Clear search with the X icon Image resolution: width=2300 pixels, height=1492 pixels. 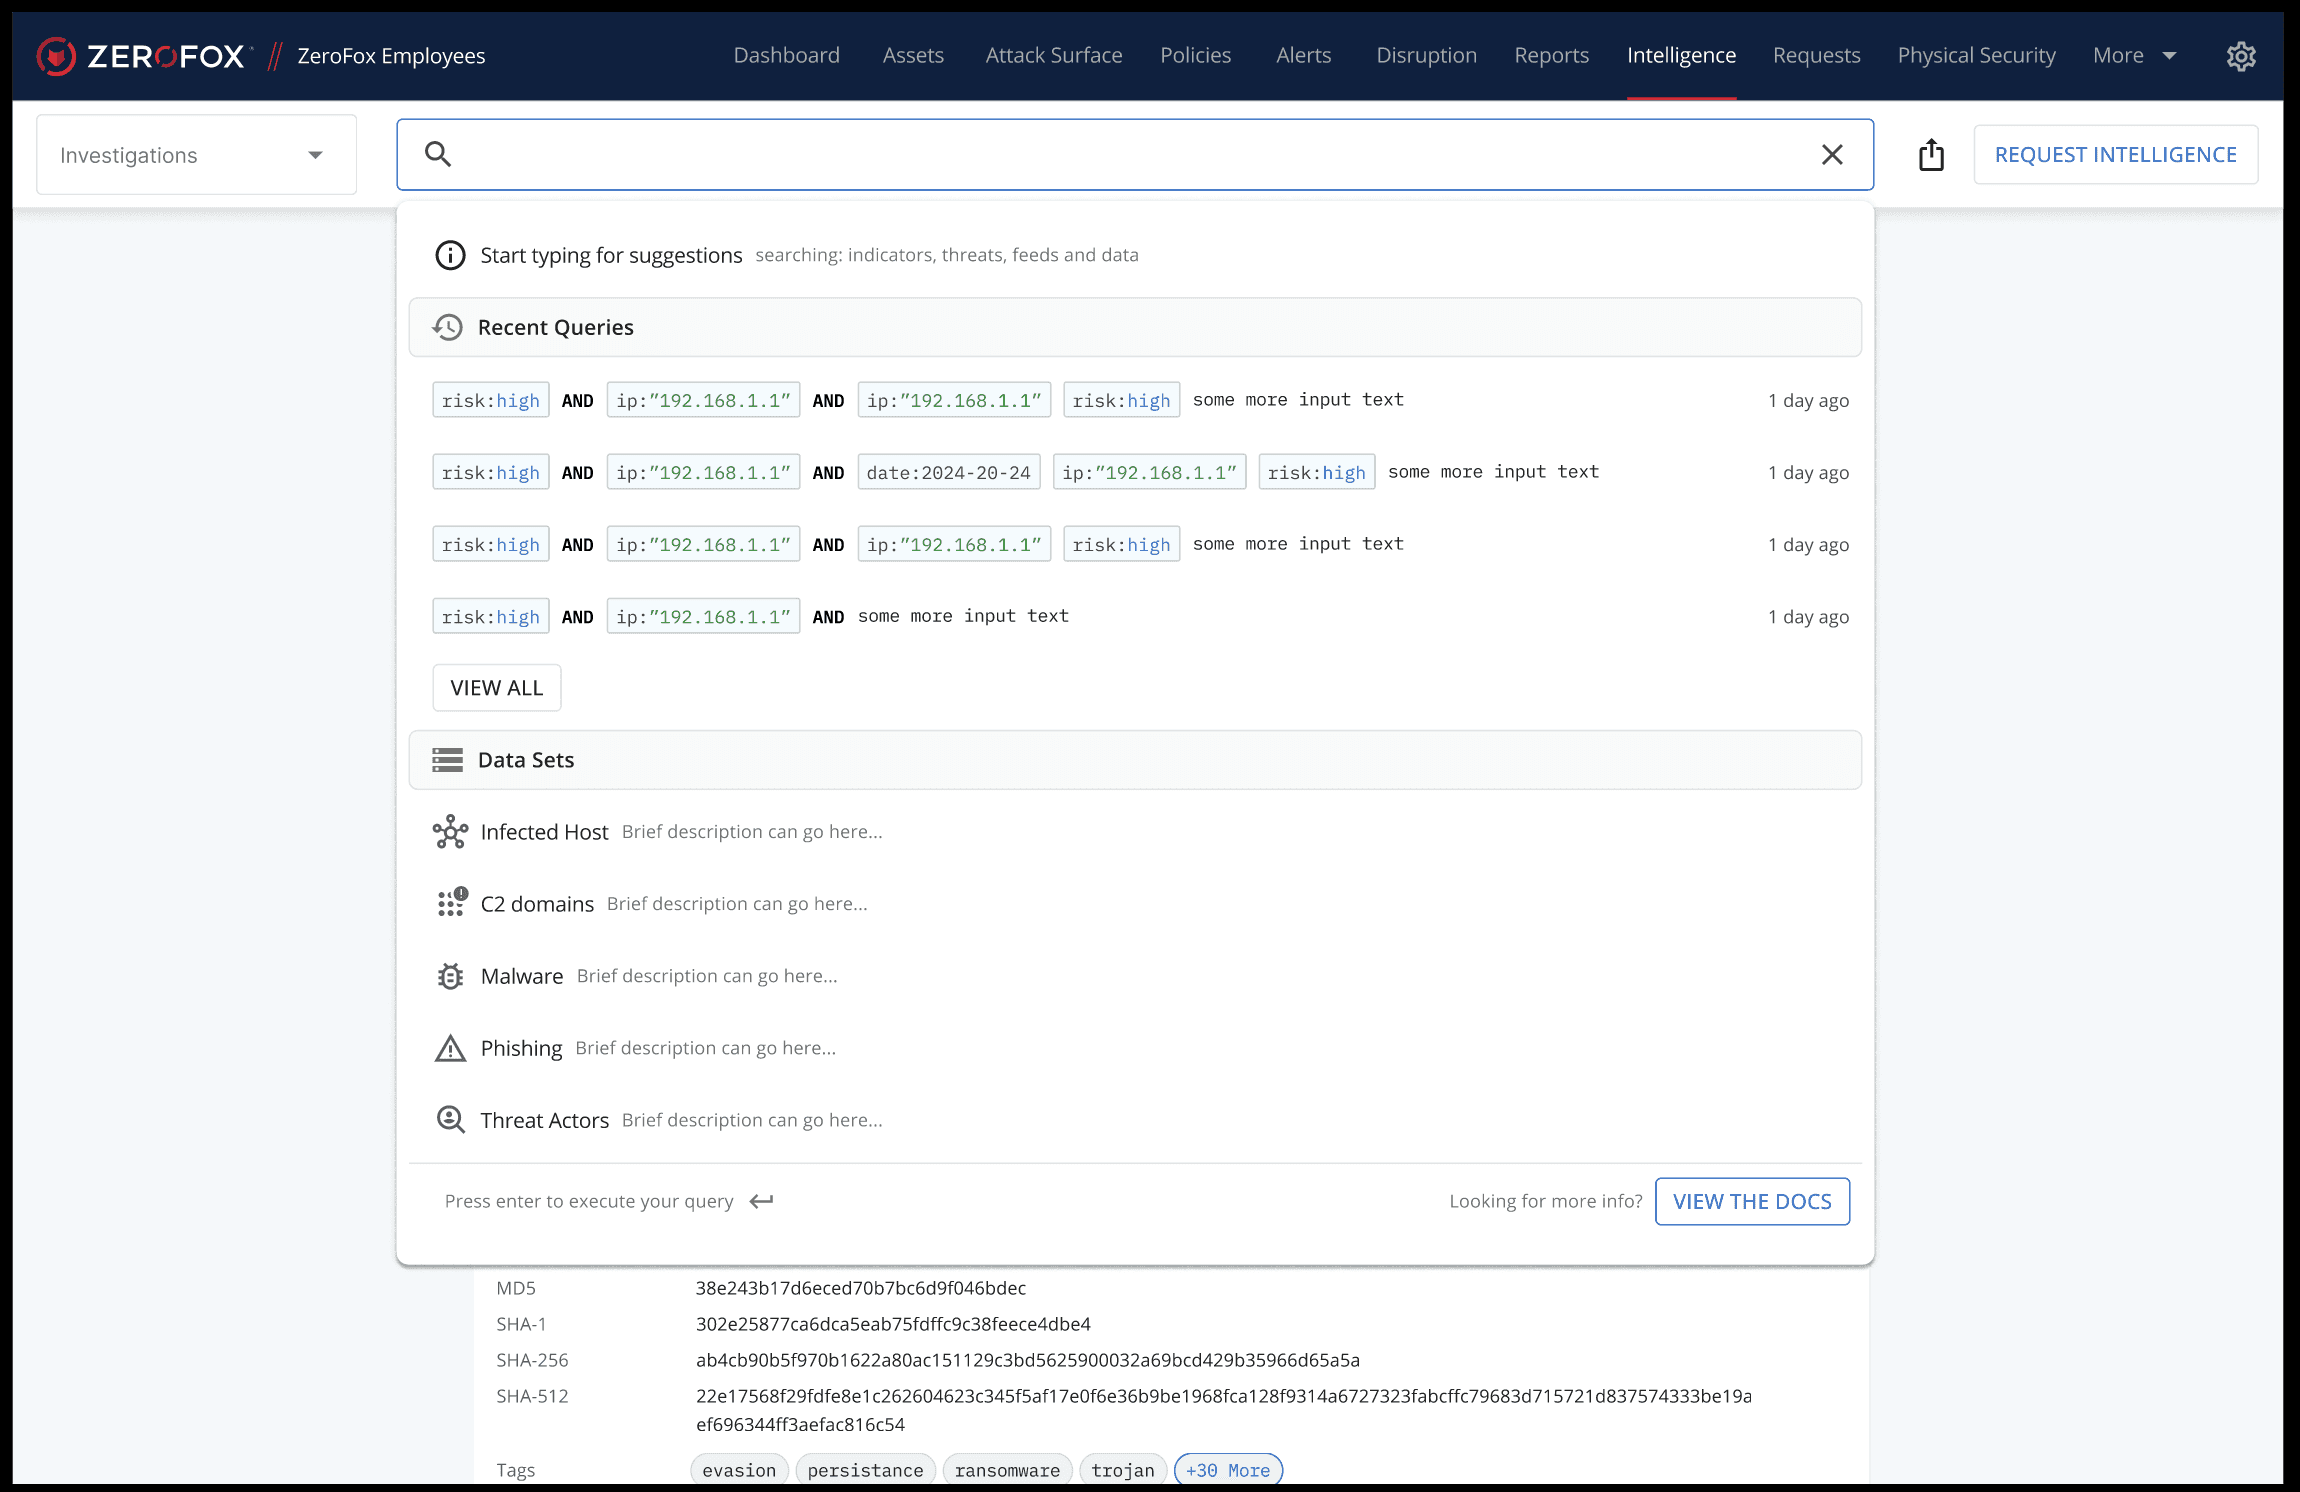[1831, 155]
